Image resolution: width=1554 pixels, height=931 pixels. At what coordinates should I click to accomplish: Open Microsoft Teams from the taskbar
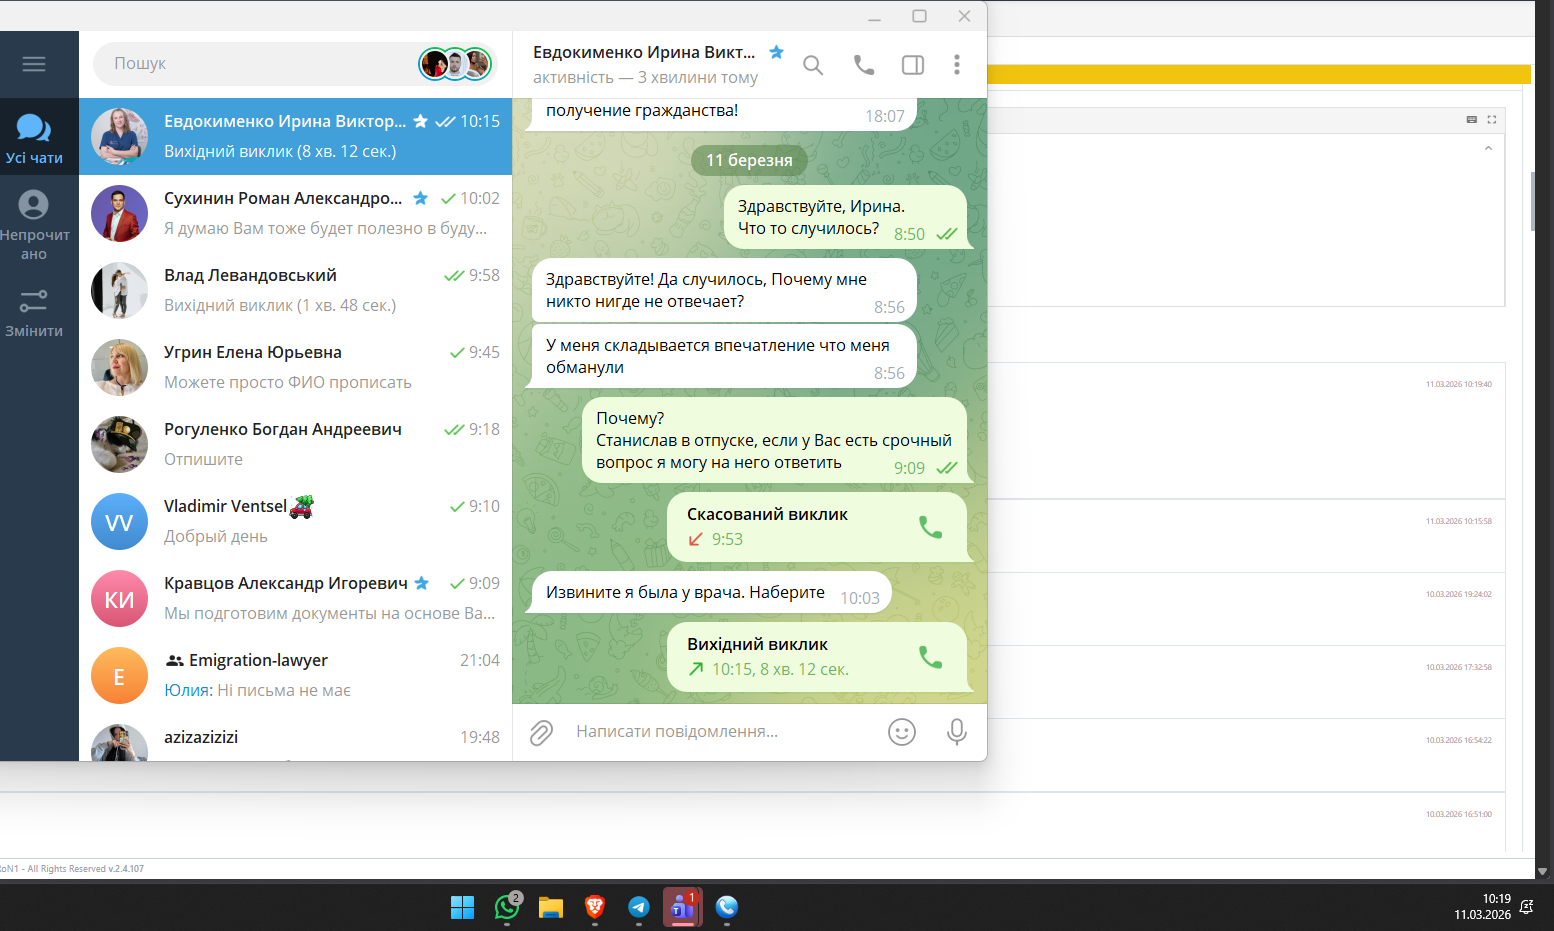(683, 907)
